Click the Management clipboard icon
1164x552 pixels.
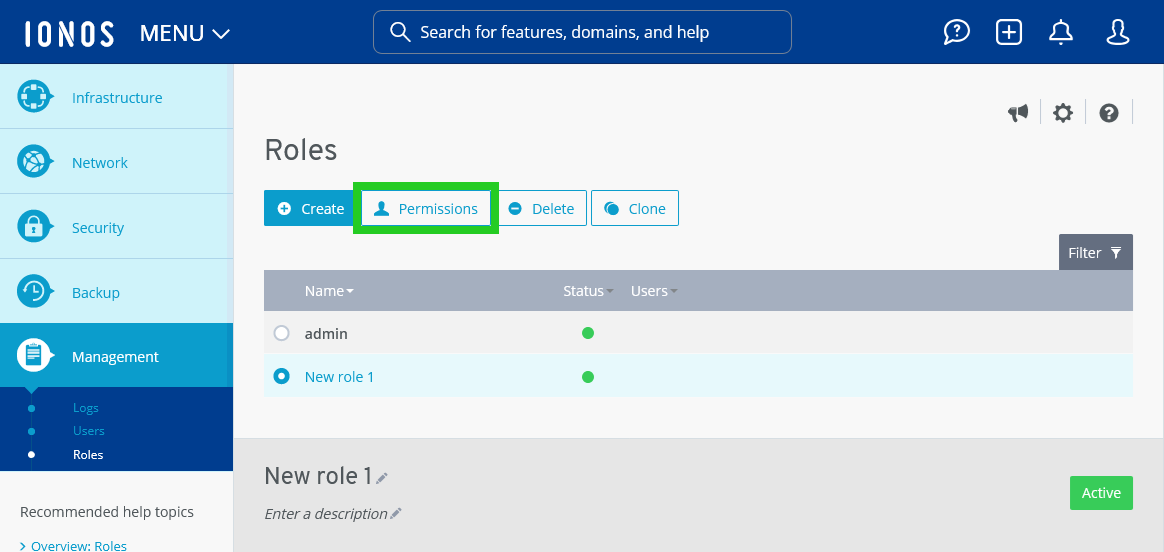click(34, 356)
